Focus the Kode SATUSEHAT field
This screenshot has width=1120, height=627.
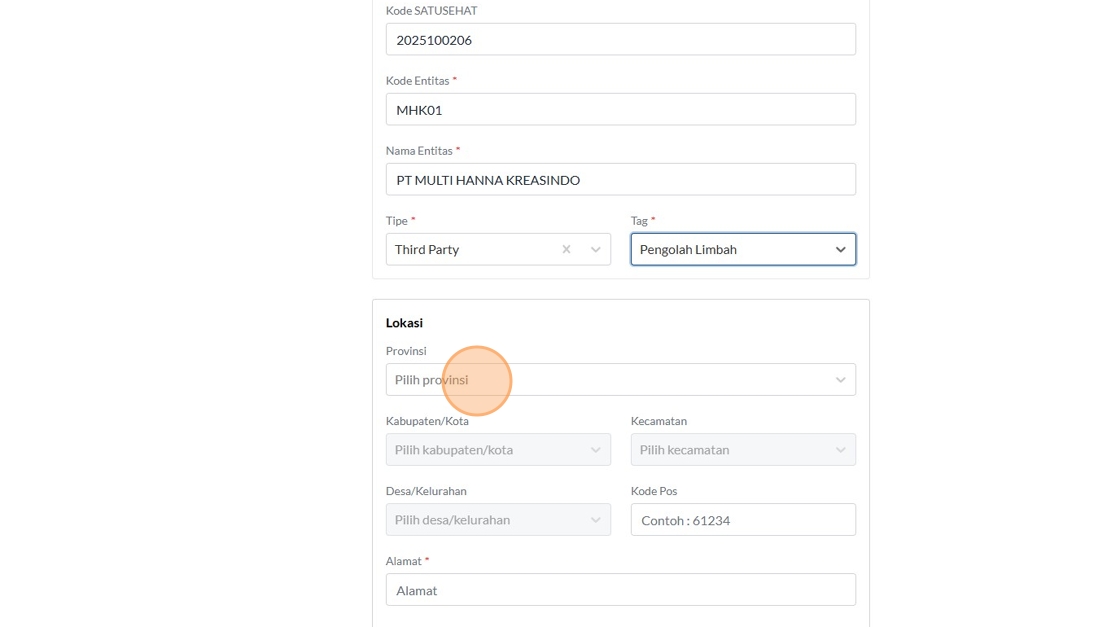click(x=620, y=40)
